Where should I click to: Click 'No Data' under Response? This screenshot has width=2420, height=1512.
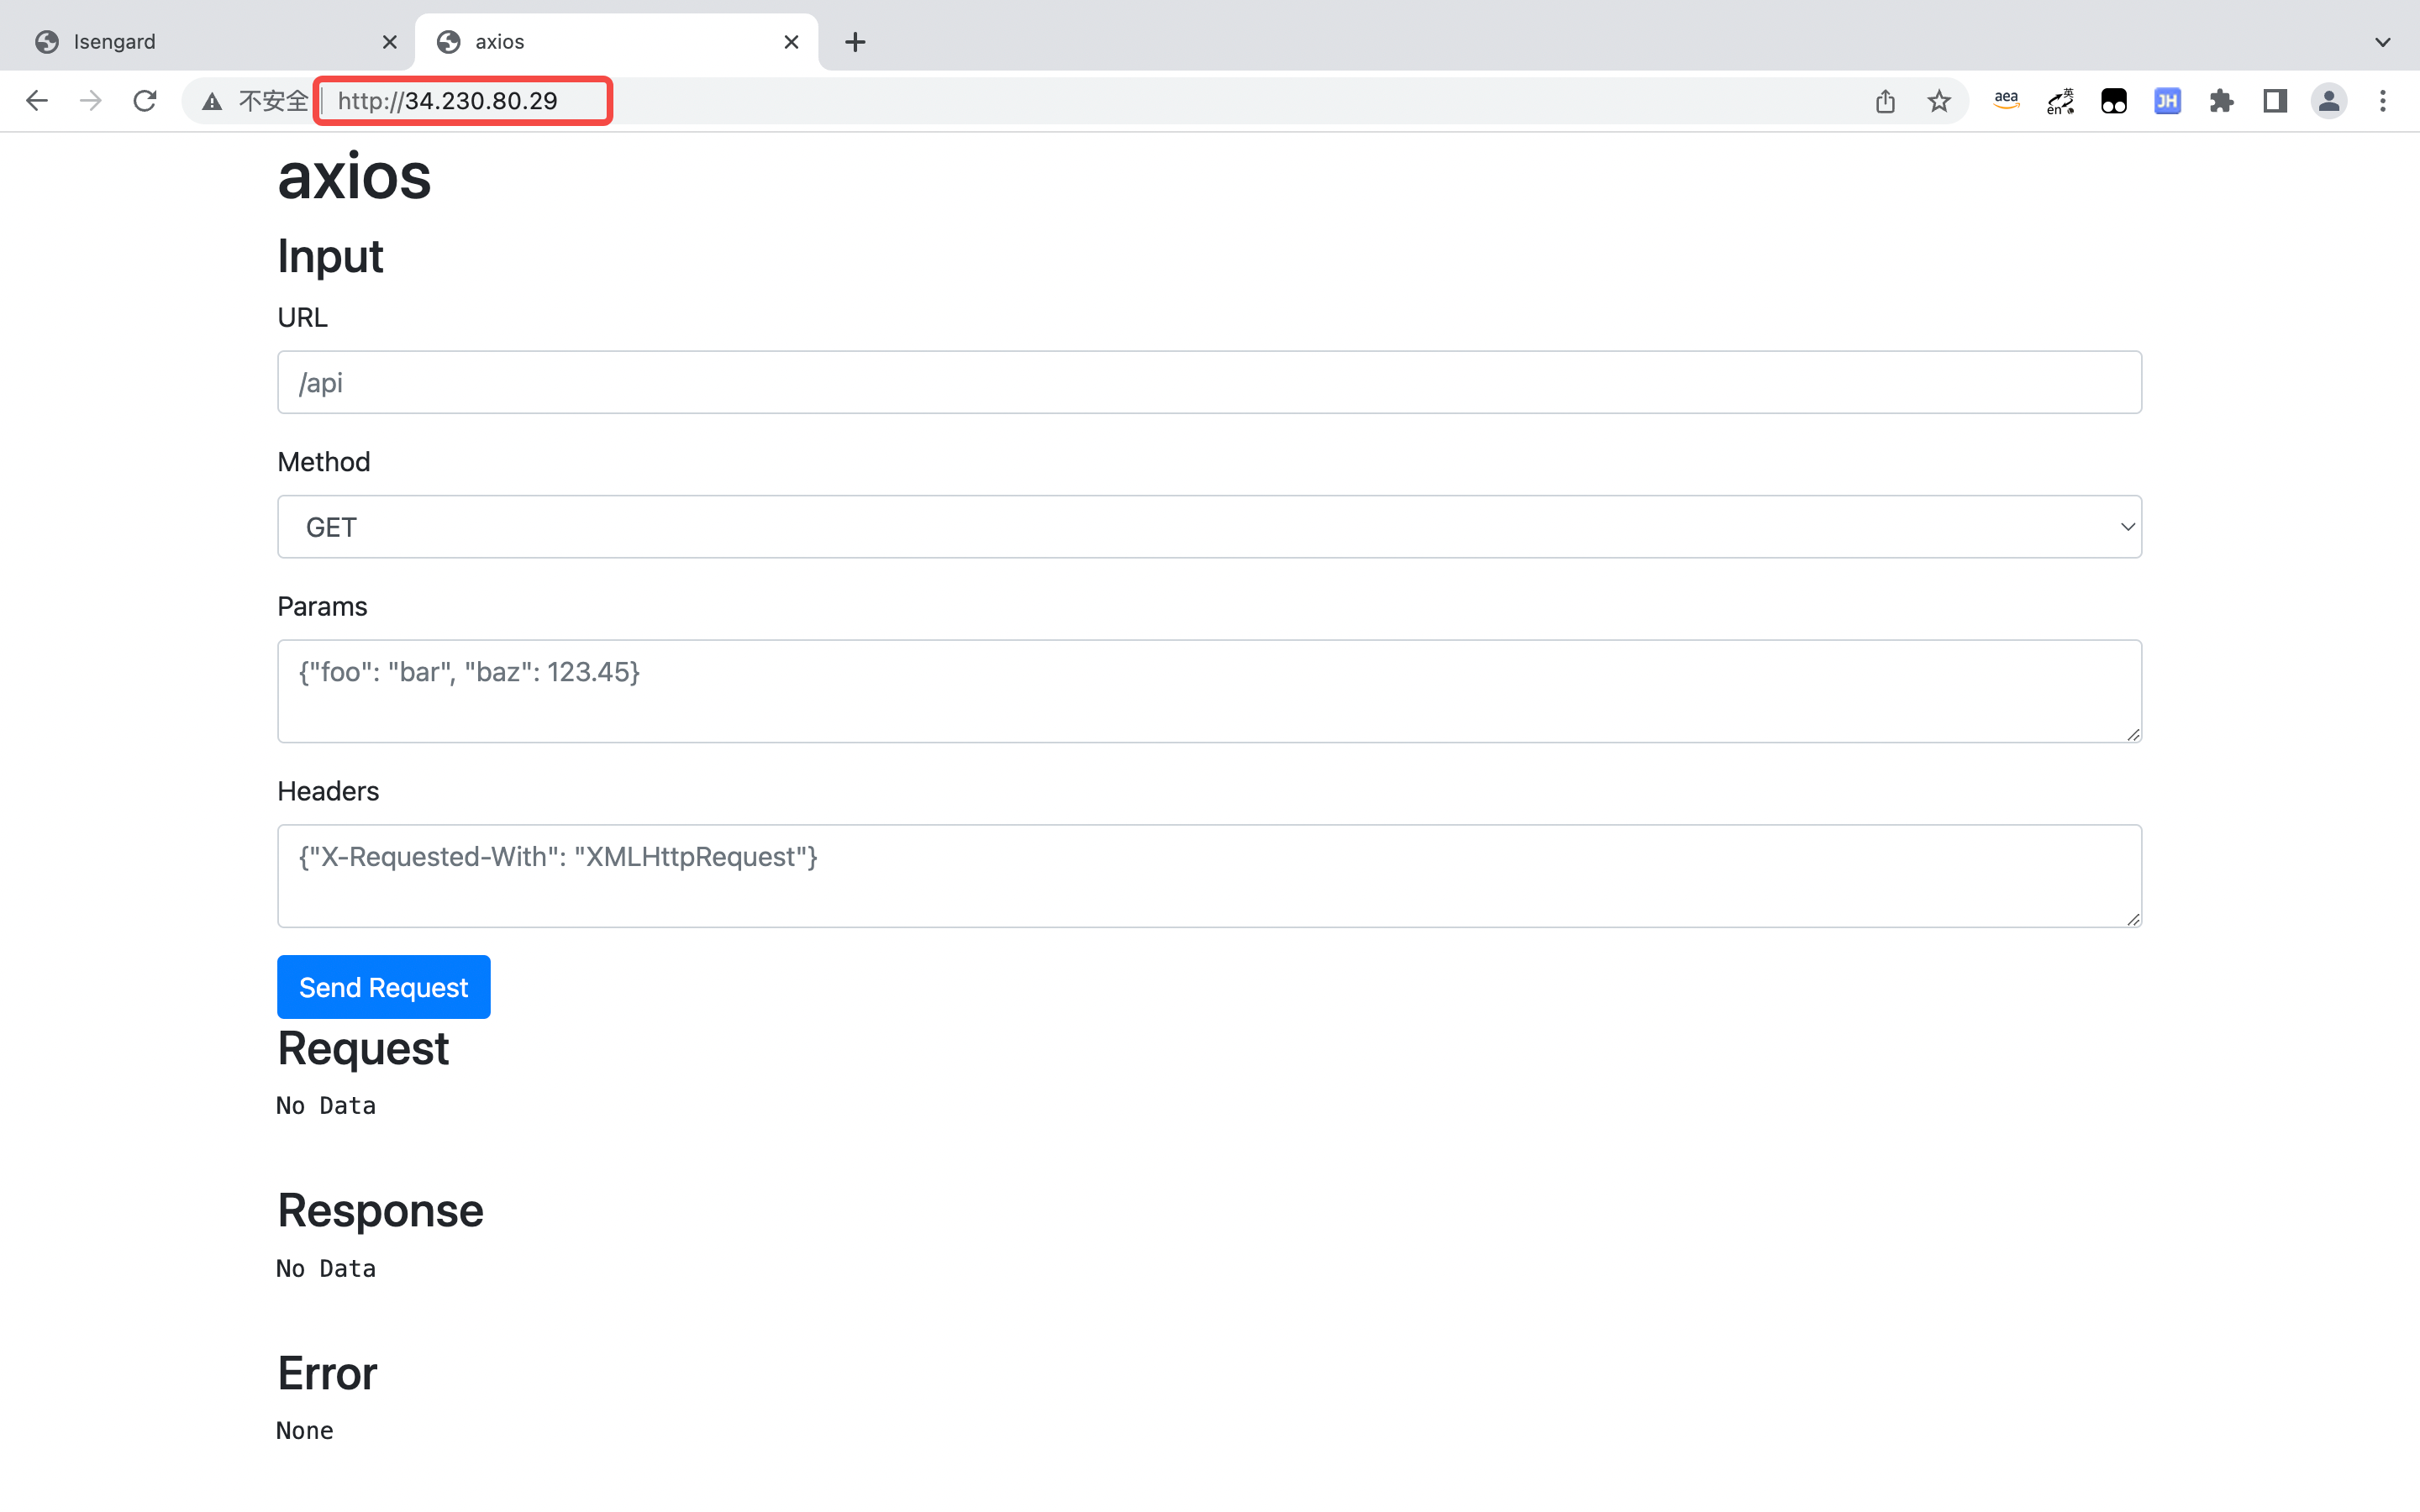[x=326, y=1269]
